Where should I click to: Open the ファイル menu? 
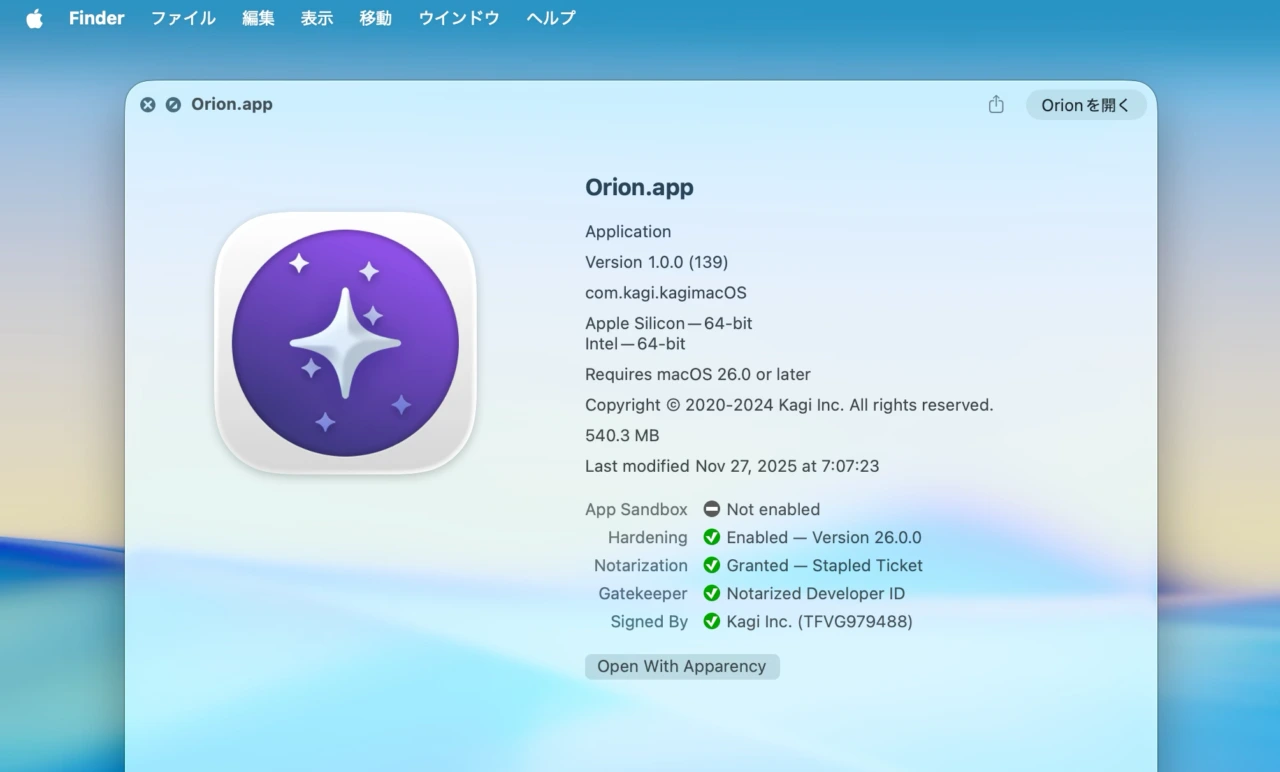click(183, 17)
